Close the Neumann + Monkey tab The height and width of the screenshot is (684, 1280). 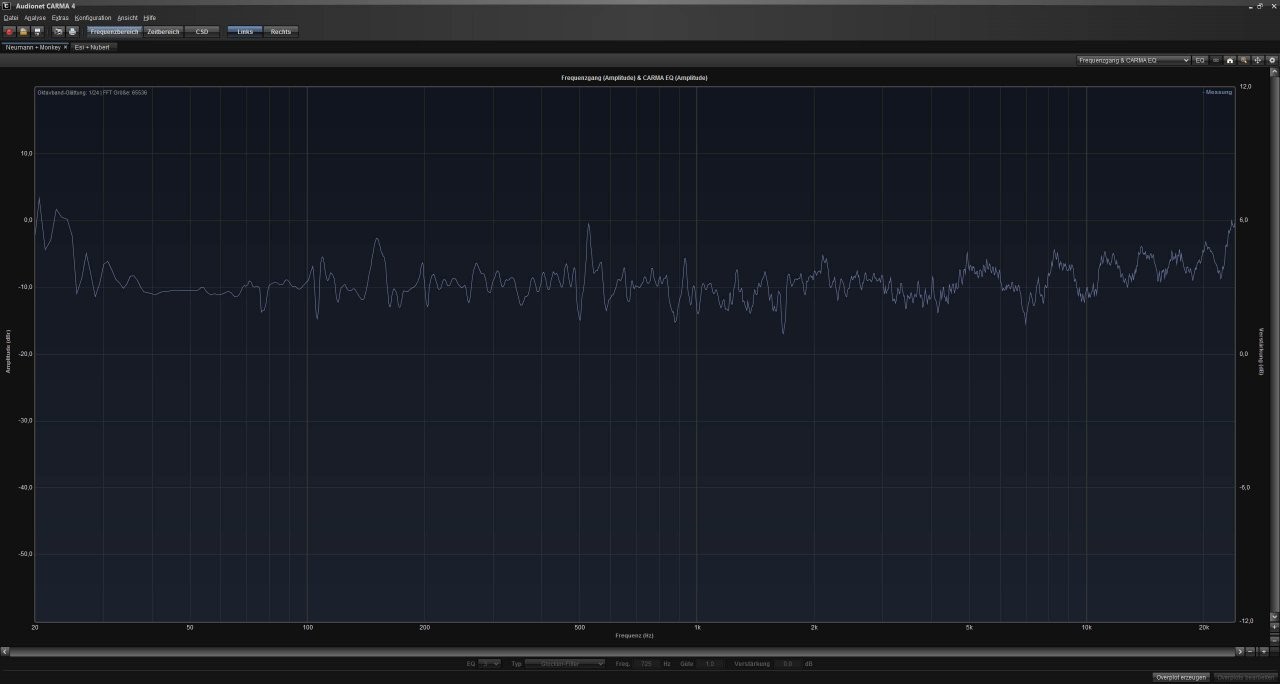click(x=65, y=47)
